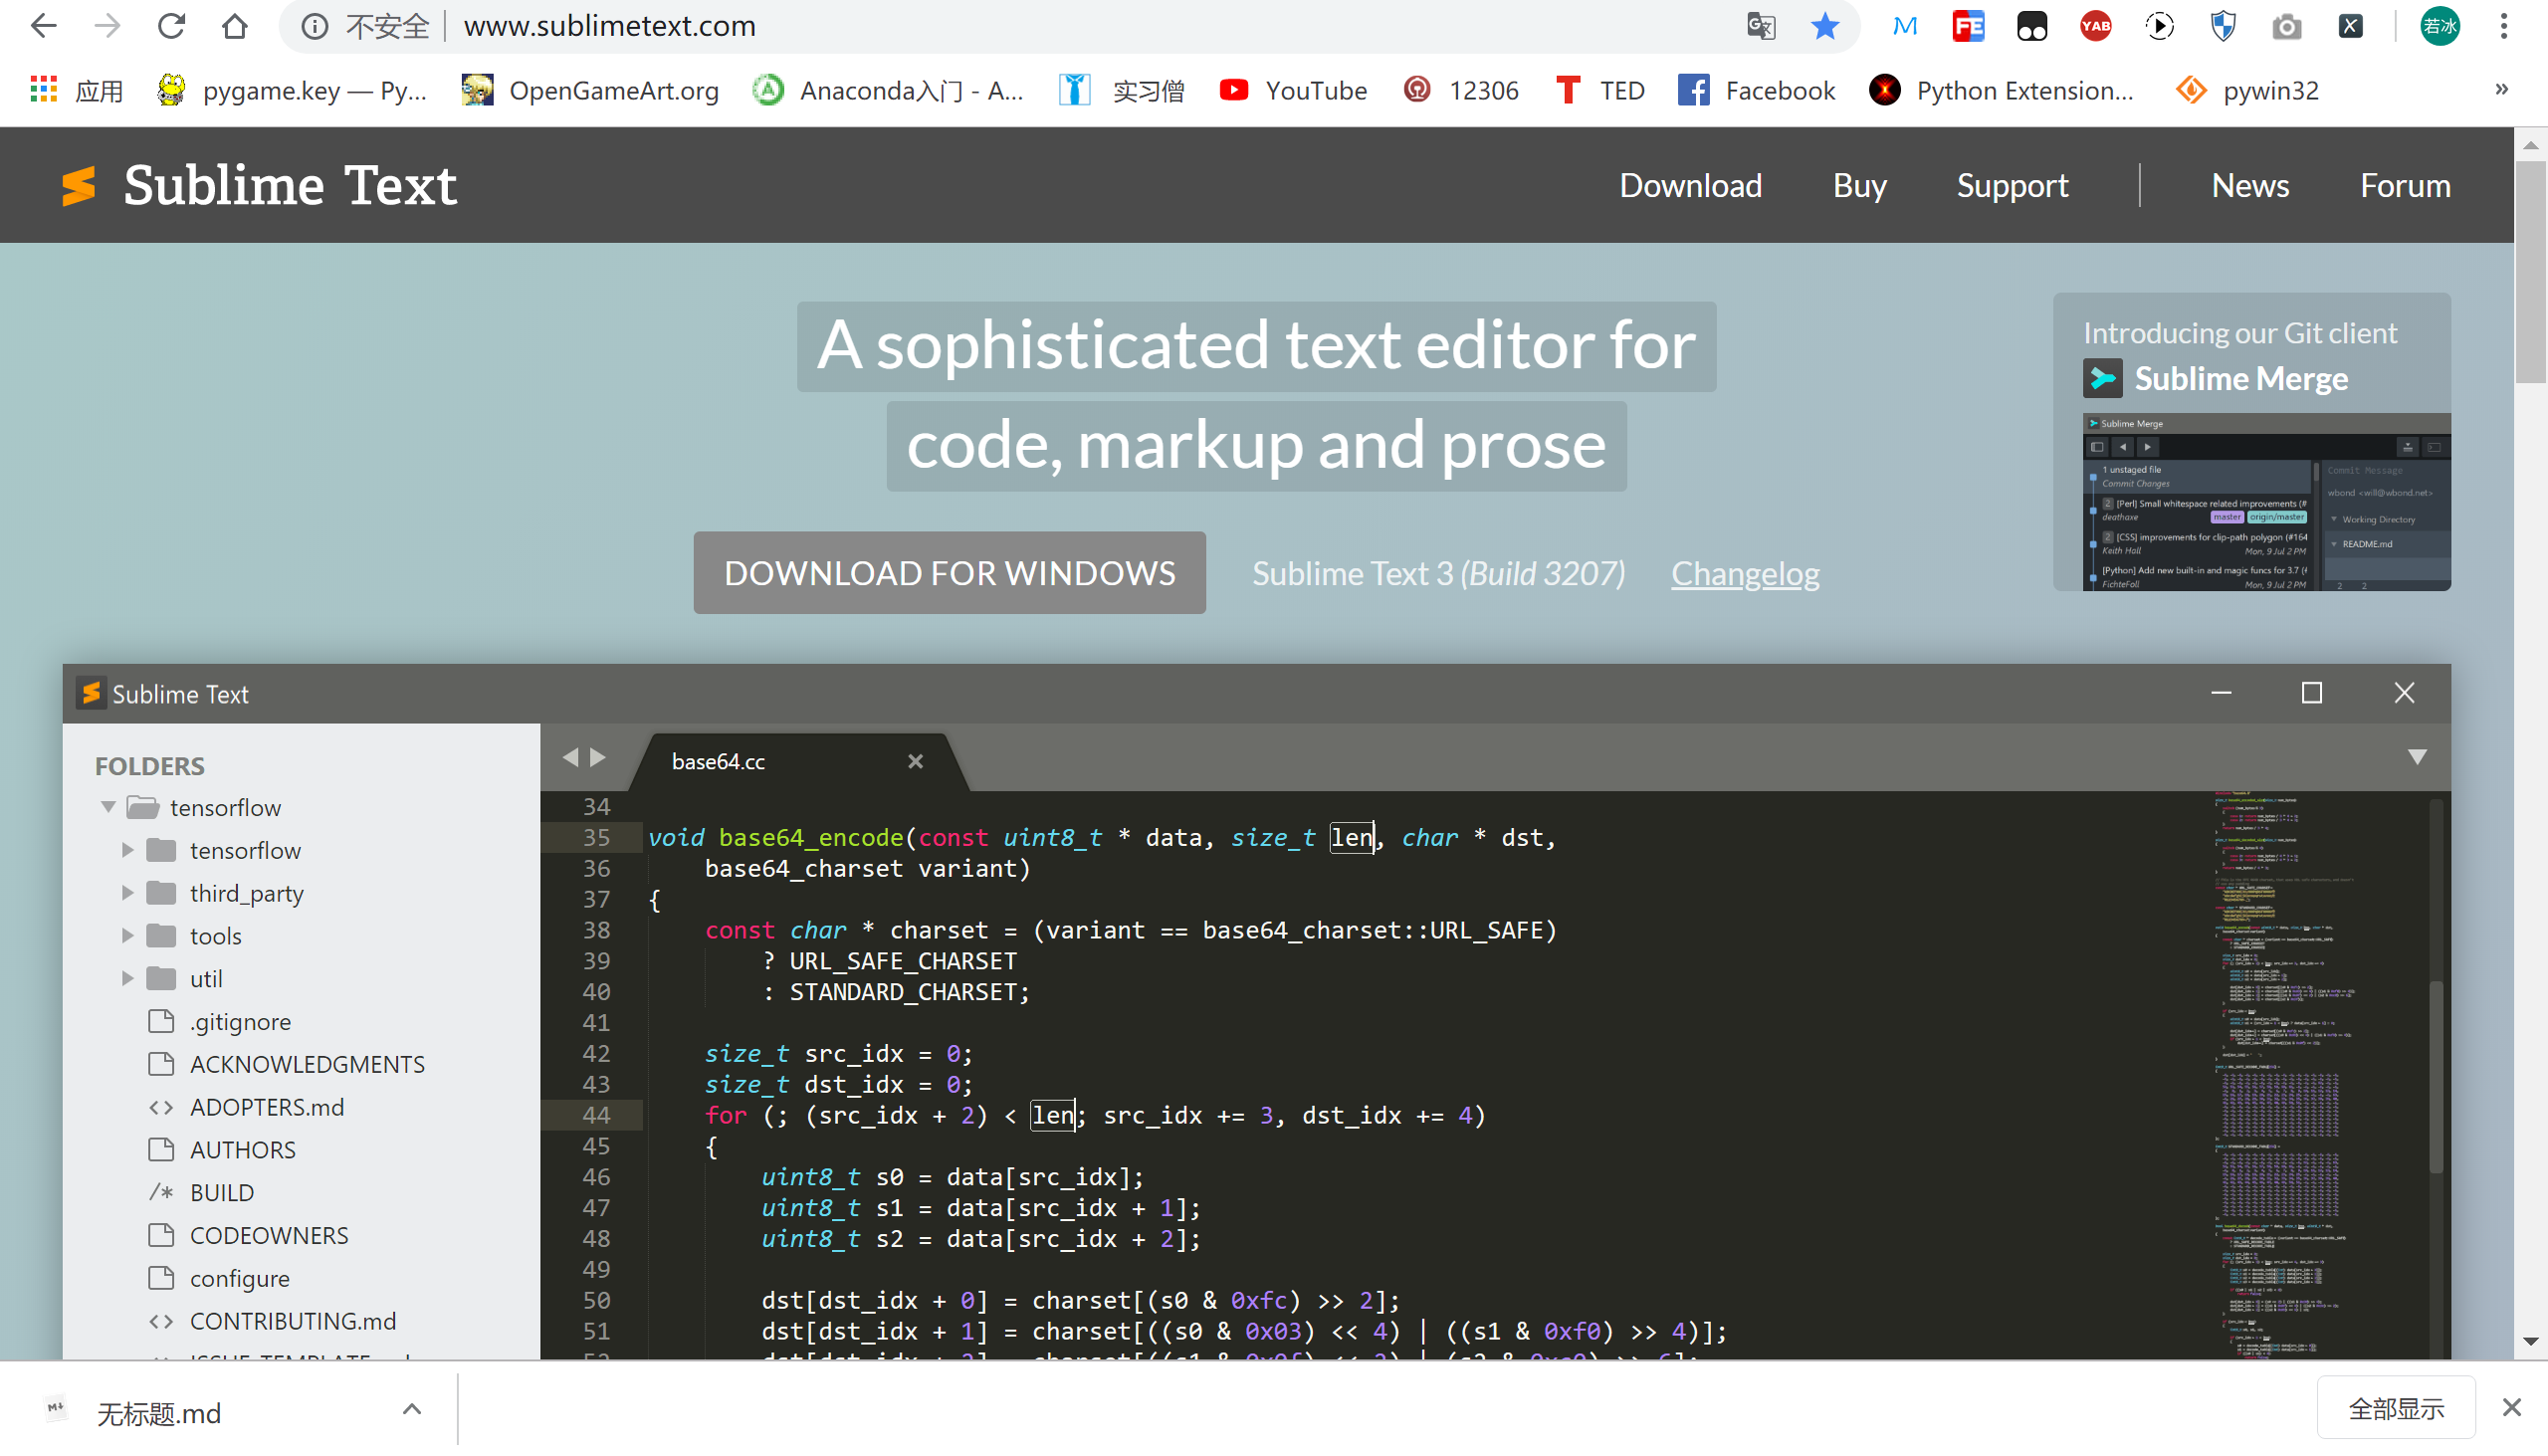Image resolution: width=2548 pixels, height=1456 pixels.
Task: Open the red FE extension
Action: (1968, 26)
